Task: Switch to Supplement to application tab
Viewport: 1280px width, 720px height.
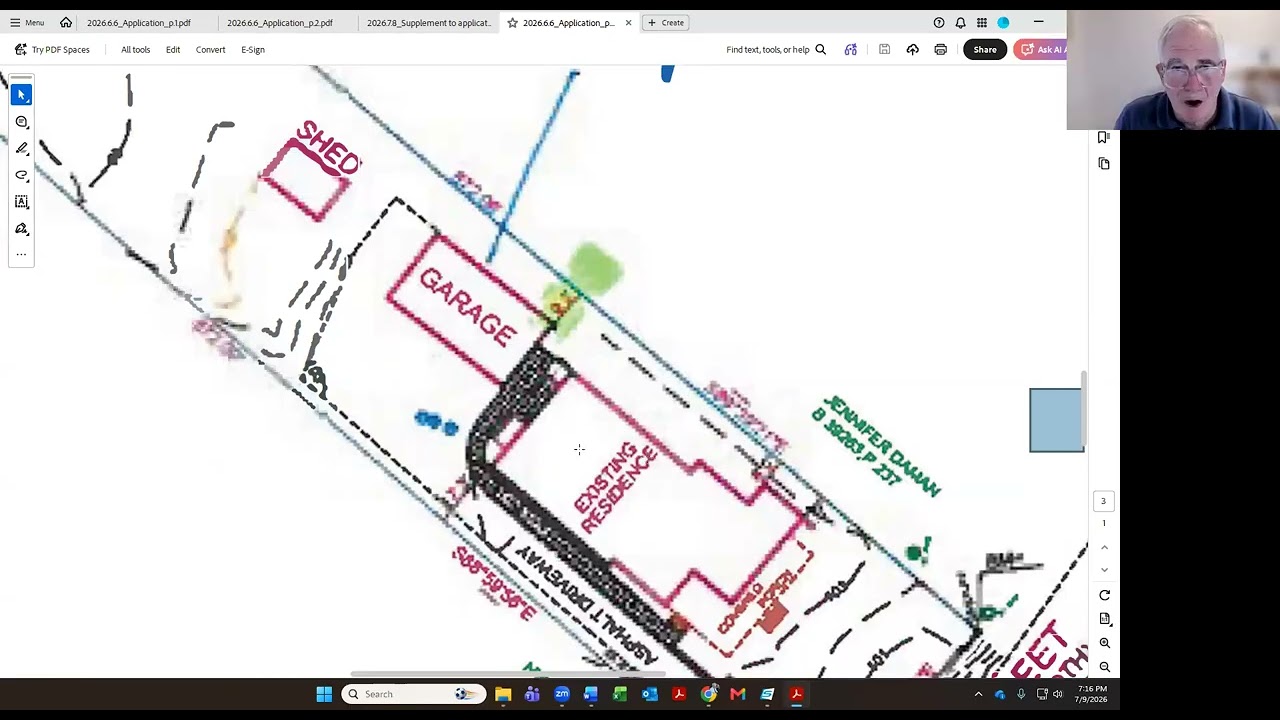Action: (429, 23)
